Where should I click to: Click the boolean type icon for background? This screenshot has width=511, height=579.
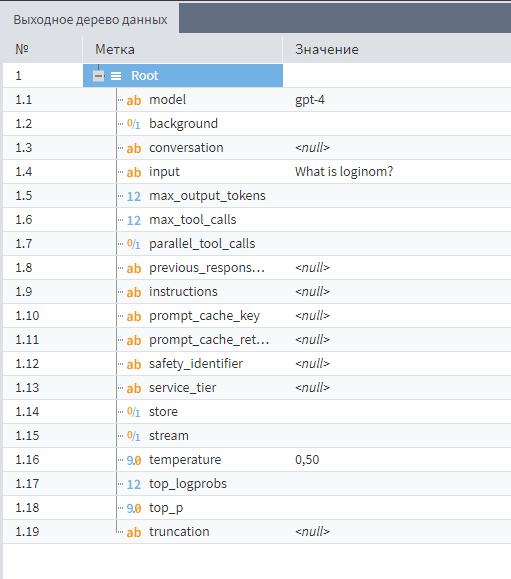click(x=134, y=124)
